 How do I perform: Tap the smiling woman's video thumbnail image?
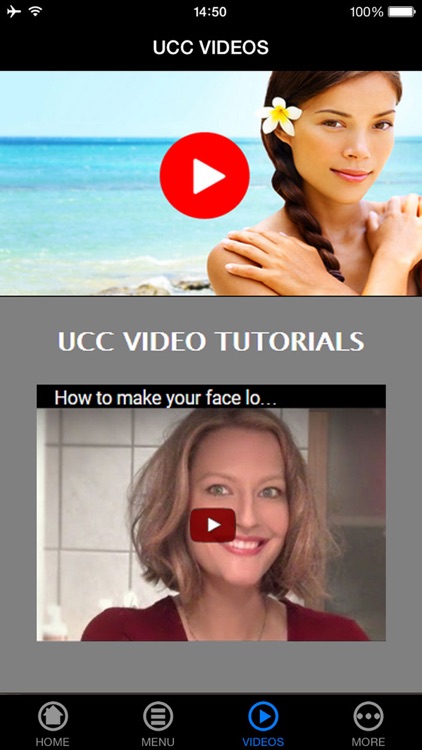(x=211, y=524)
